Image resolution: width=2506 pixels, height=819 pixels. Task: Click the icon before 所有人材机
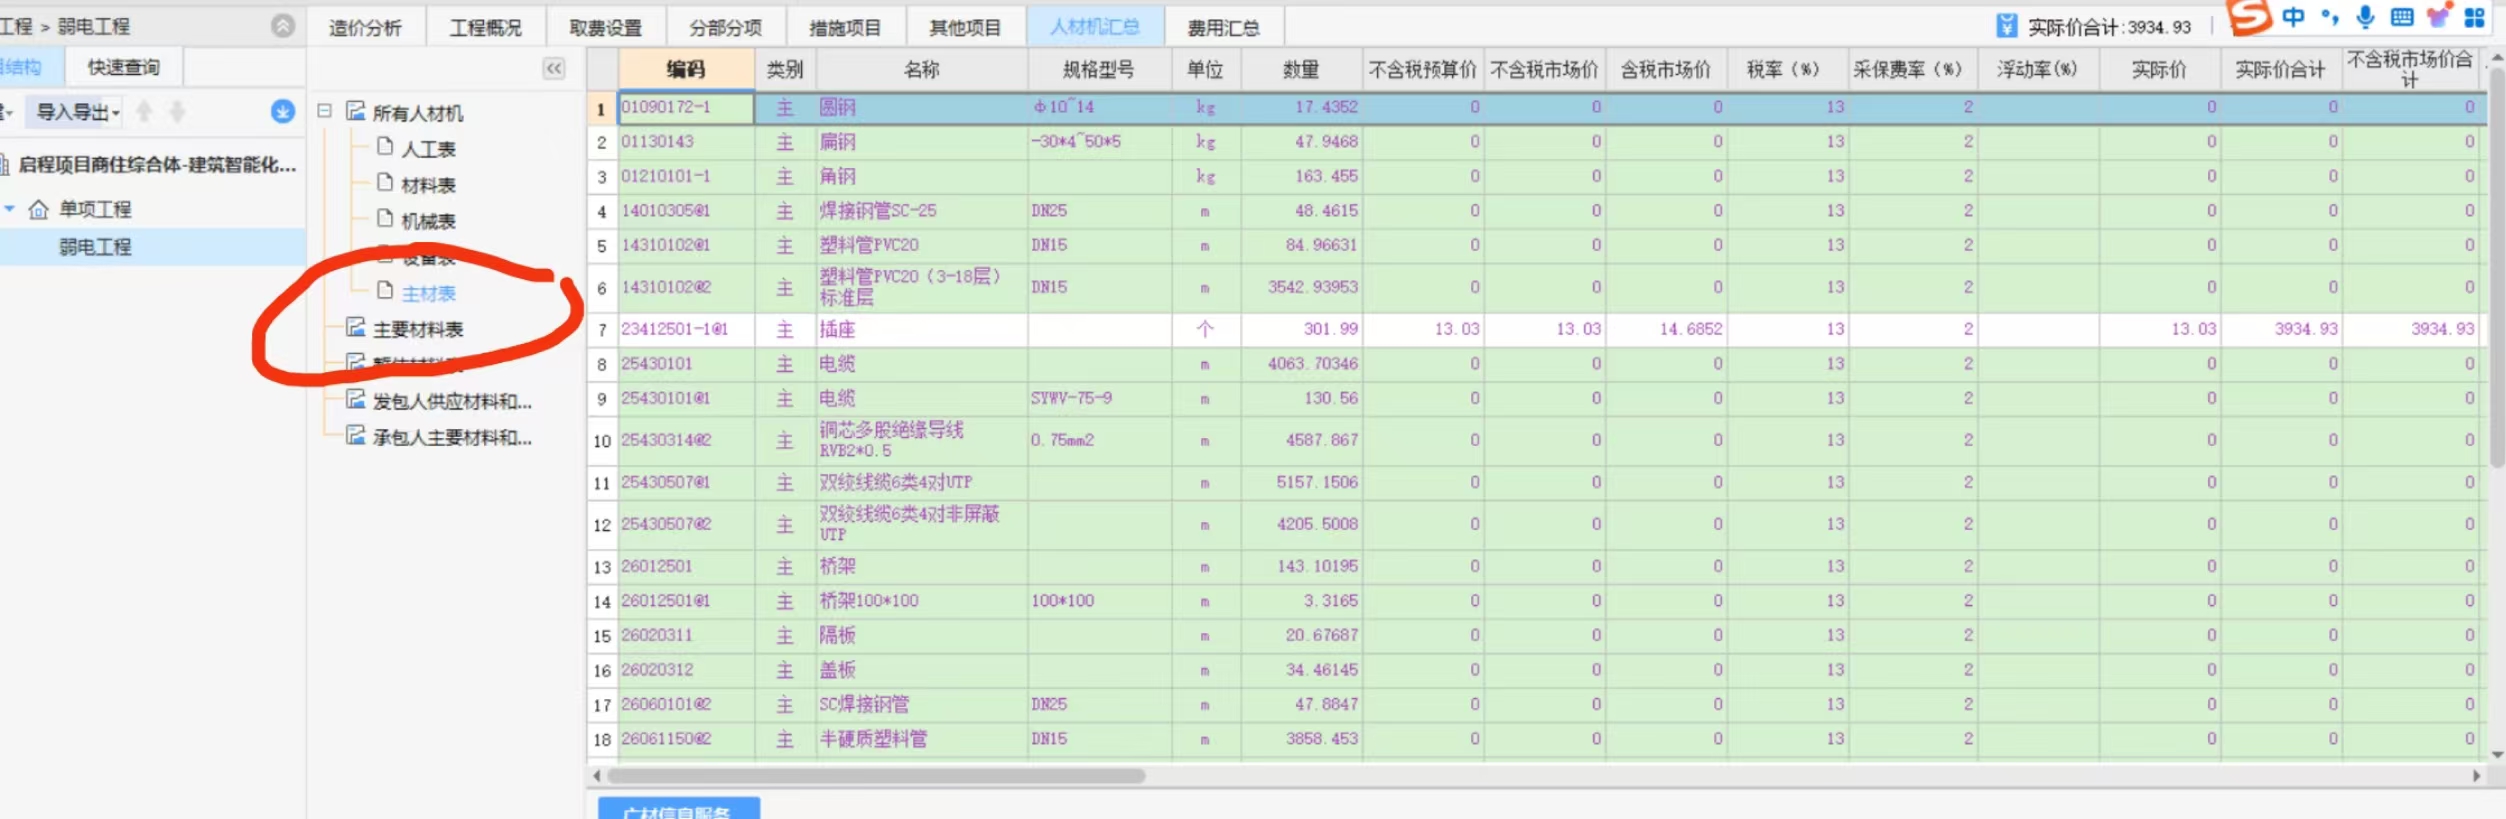tap(355, 111)
